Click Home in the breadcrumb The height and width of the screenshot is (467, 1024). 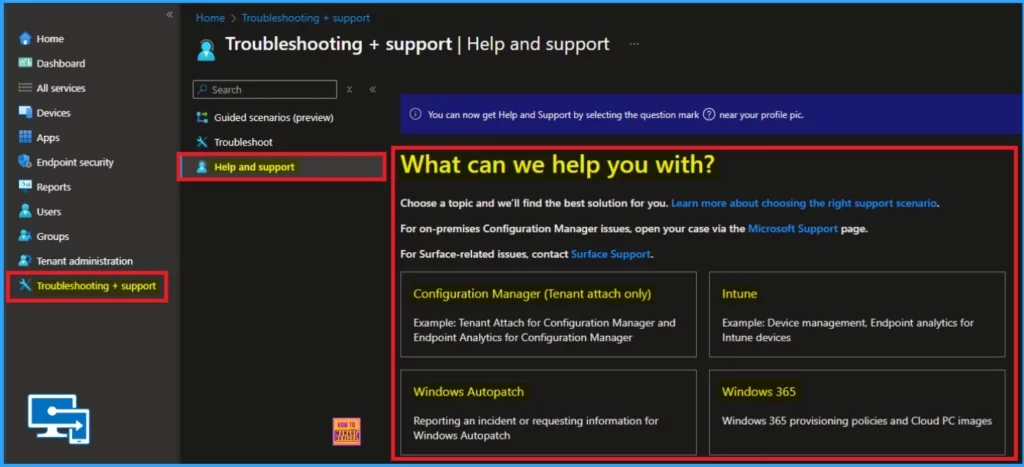(x=210, y=18)
